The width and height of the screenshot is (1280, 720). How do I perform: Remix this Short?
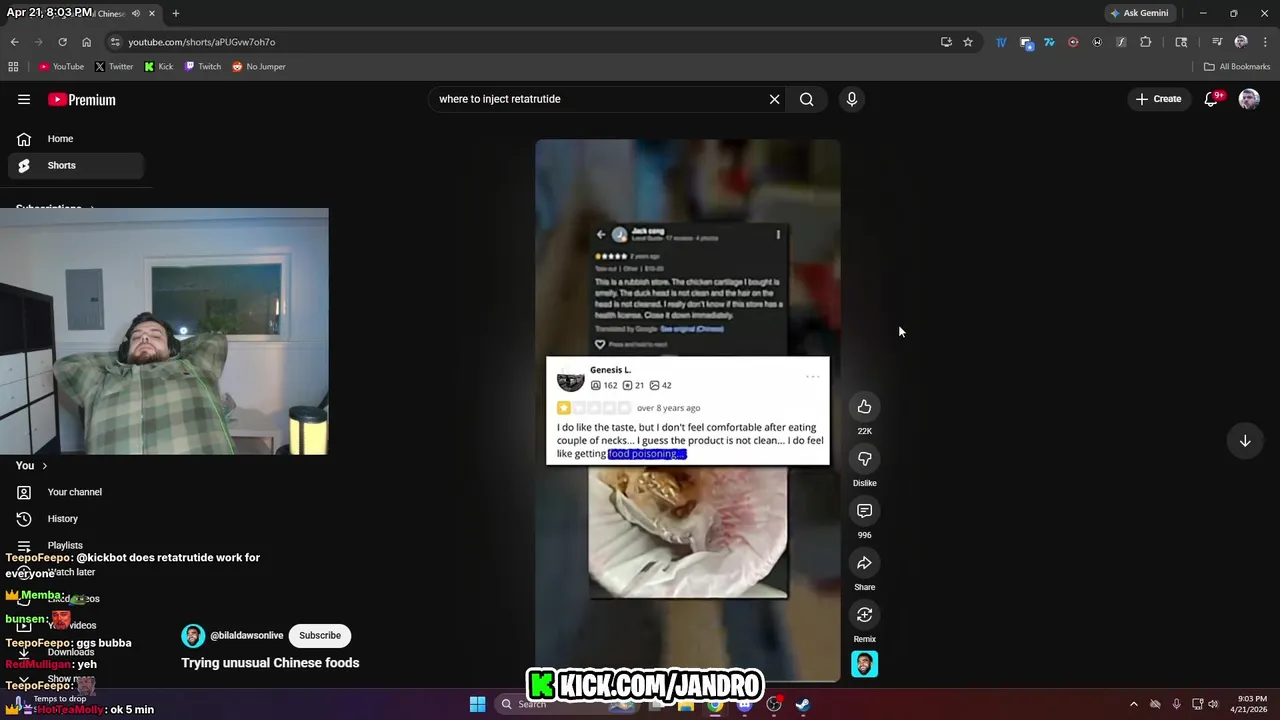pos(864,615)
